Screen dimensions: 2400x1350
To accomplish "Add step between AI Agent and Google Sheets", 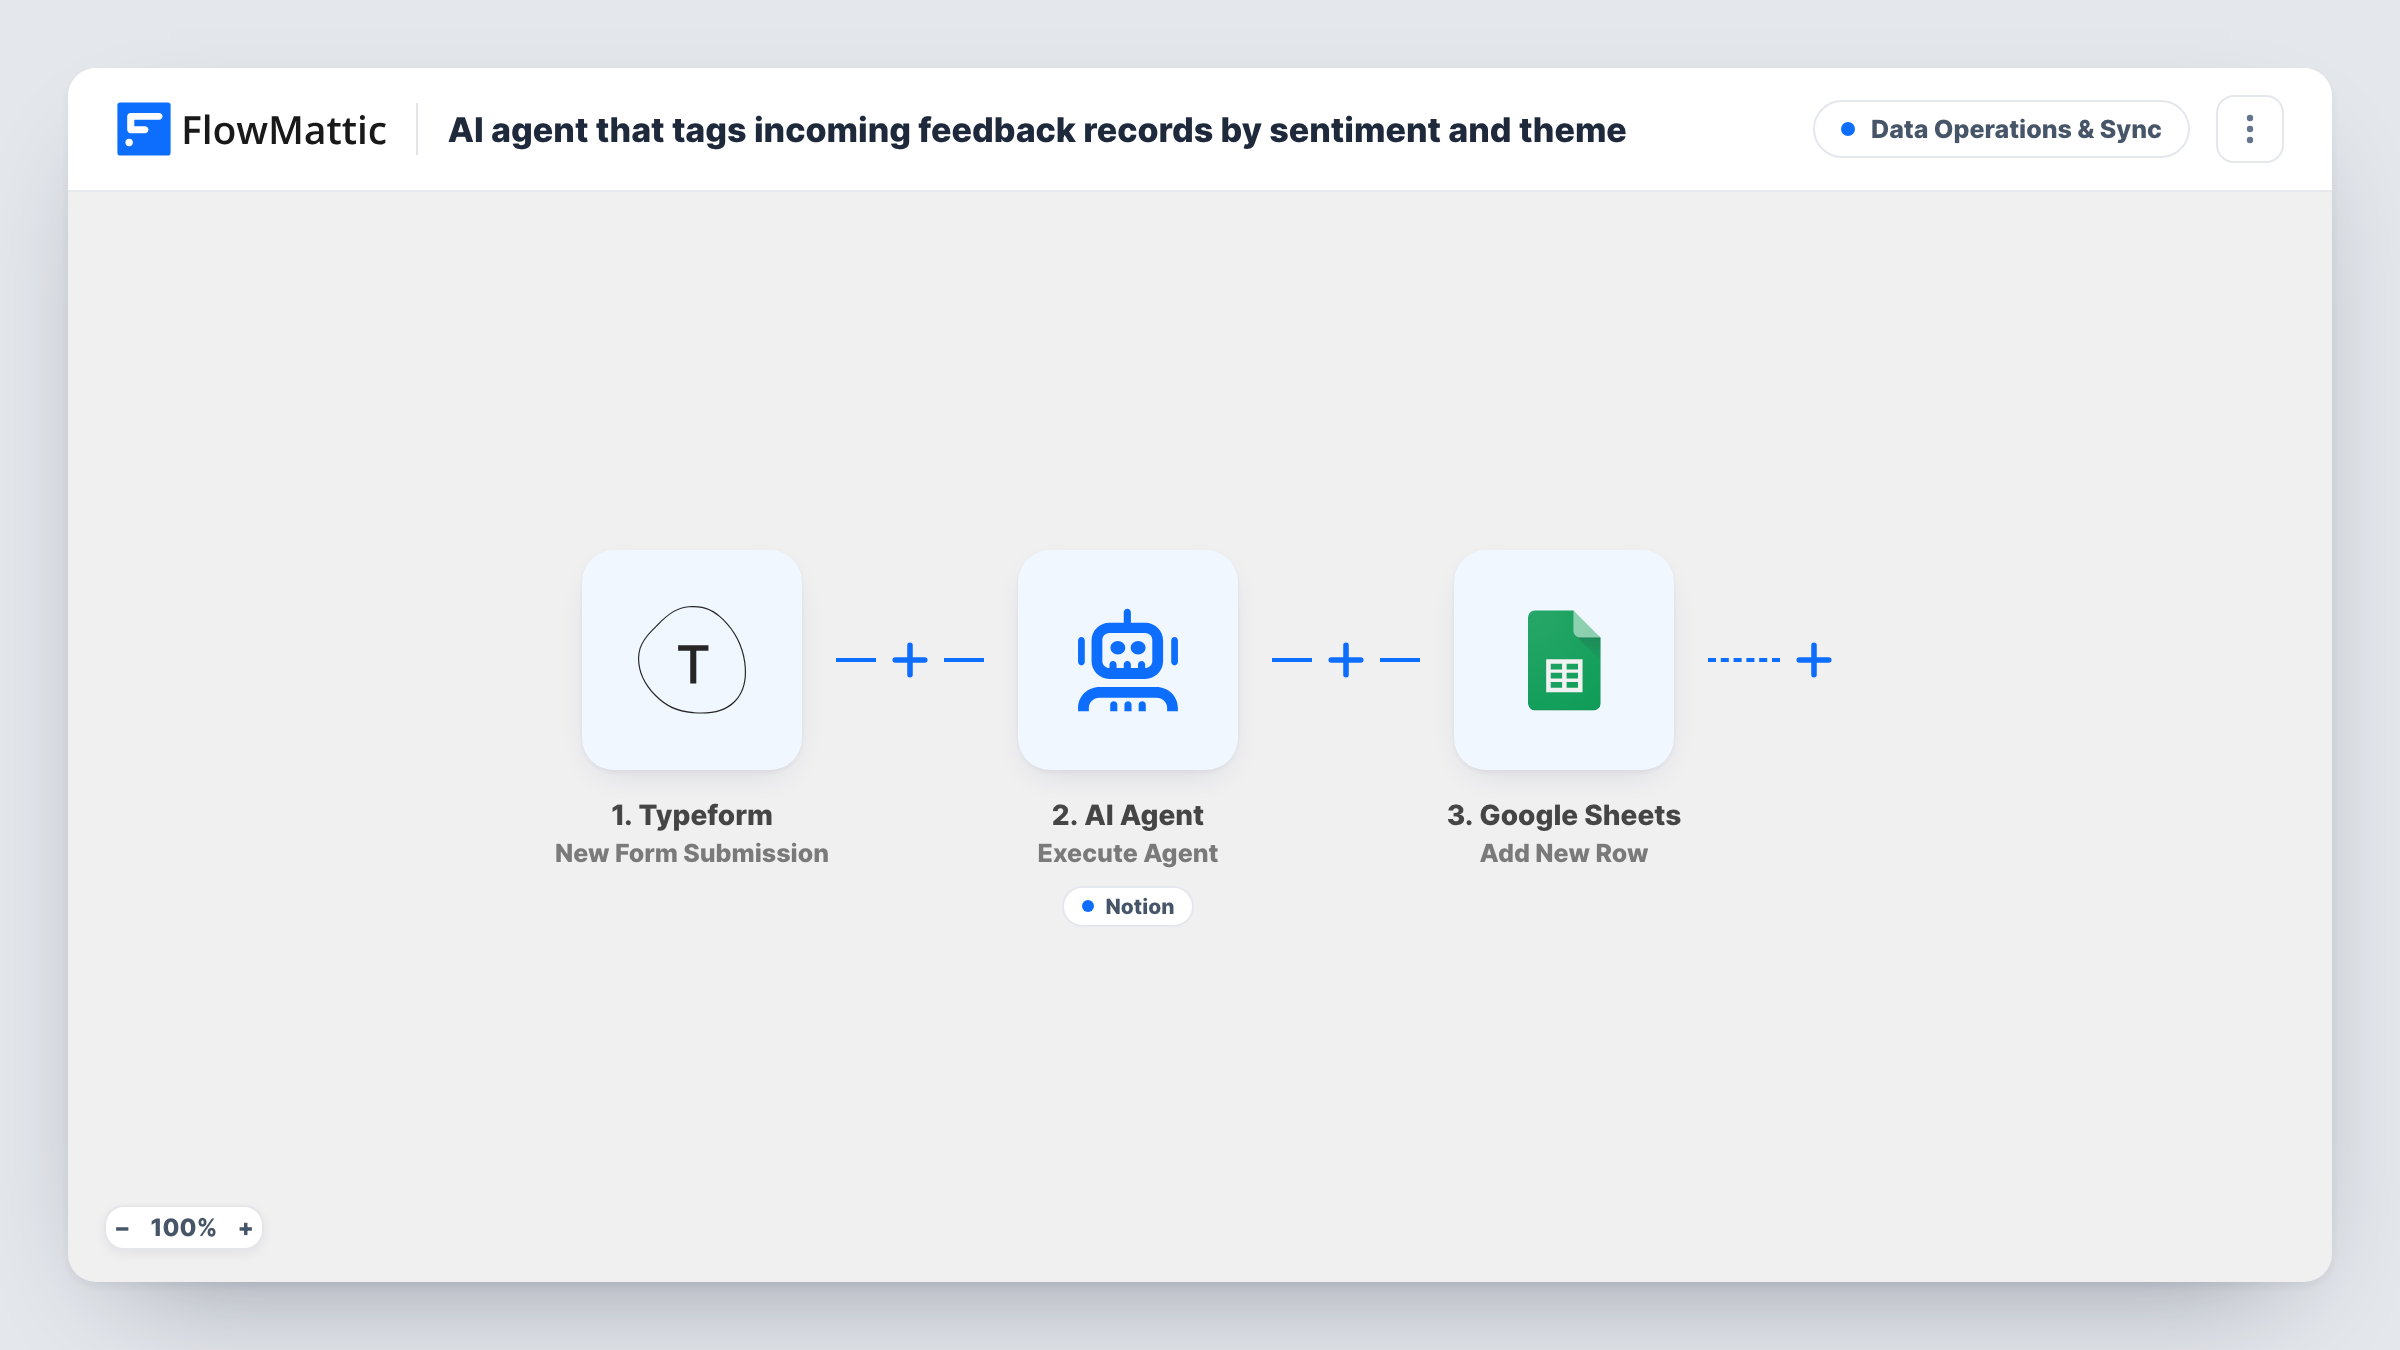I will tap(1346, 660).
